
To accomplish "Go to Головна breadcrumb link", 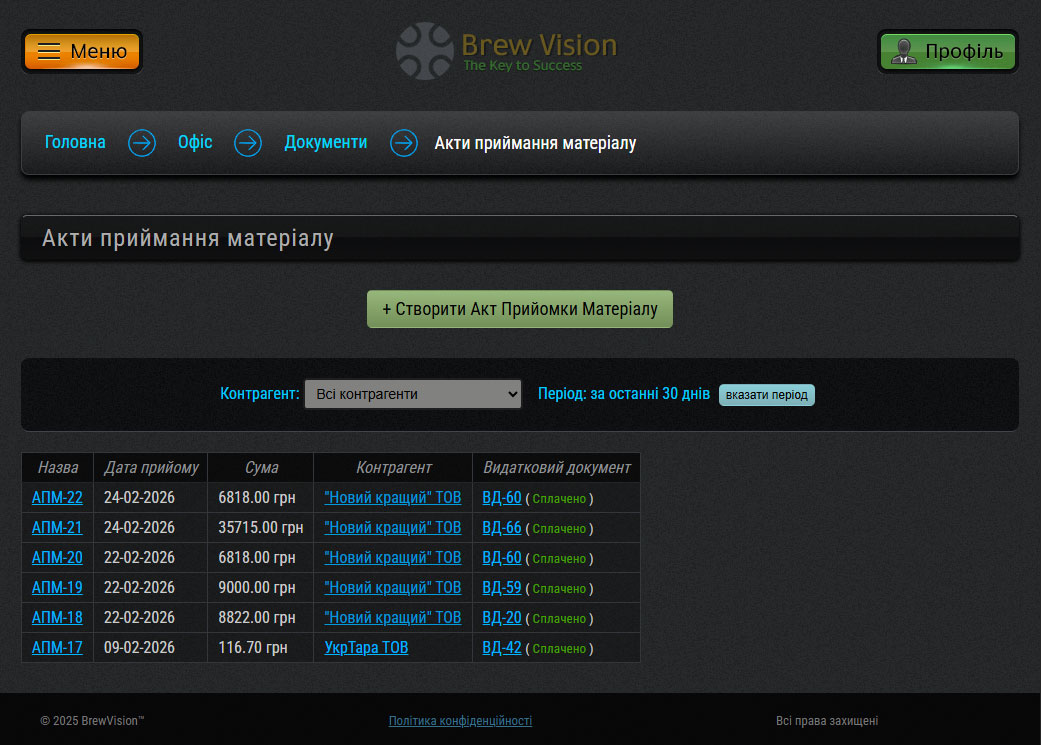I will (x=75, y=142).
